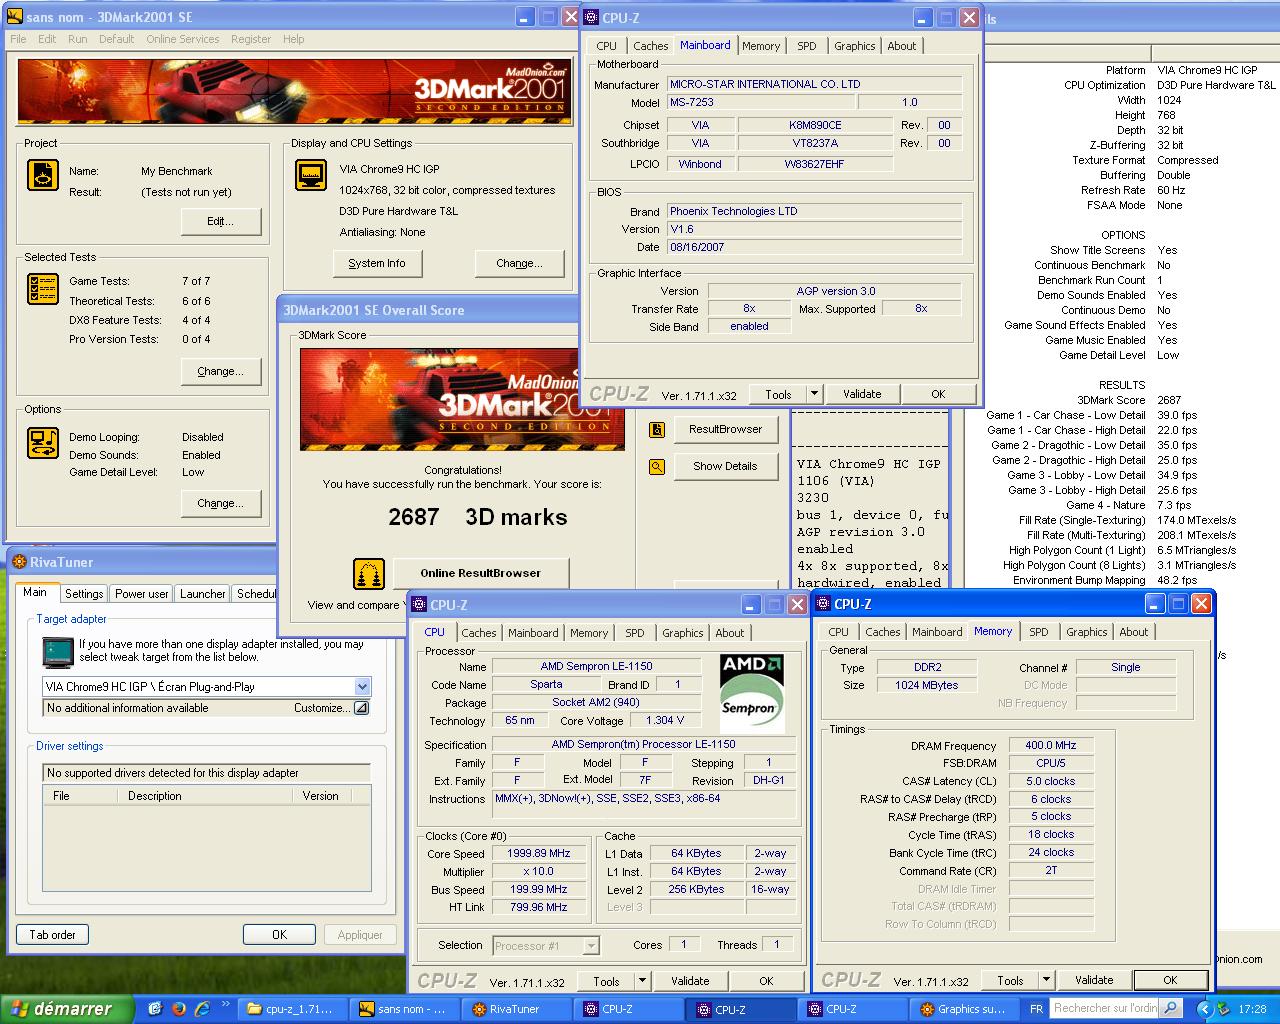Image resolution: width=1280 pixels, height=1024 pixels.
Task: Open the Settings tab in RivaTuner
Action: (x=84, y=594)
